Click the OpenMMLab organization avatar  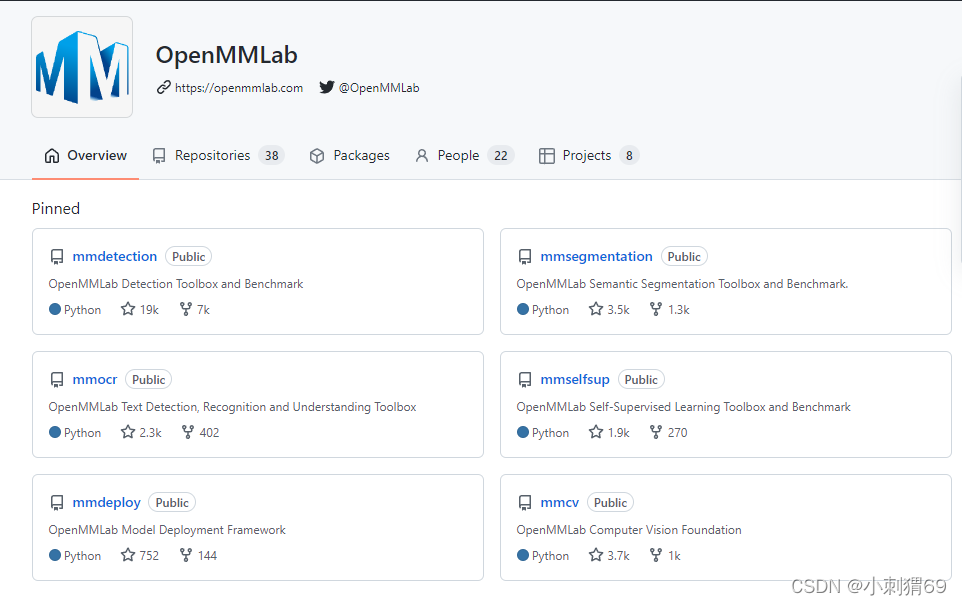pos(81,66)
